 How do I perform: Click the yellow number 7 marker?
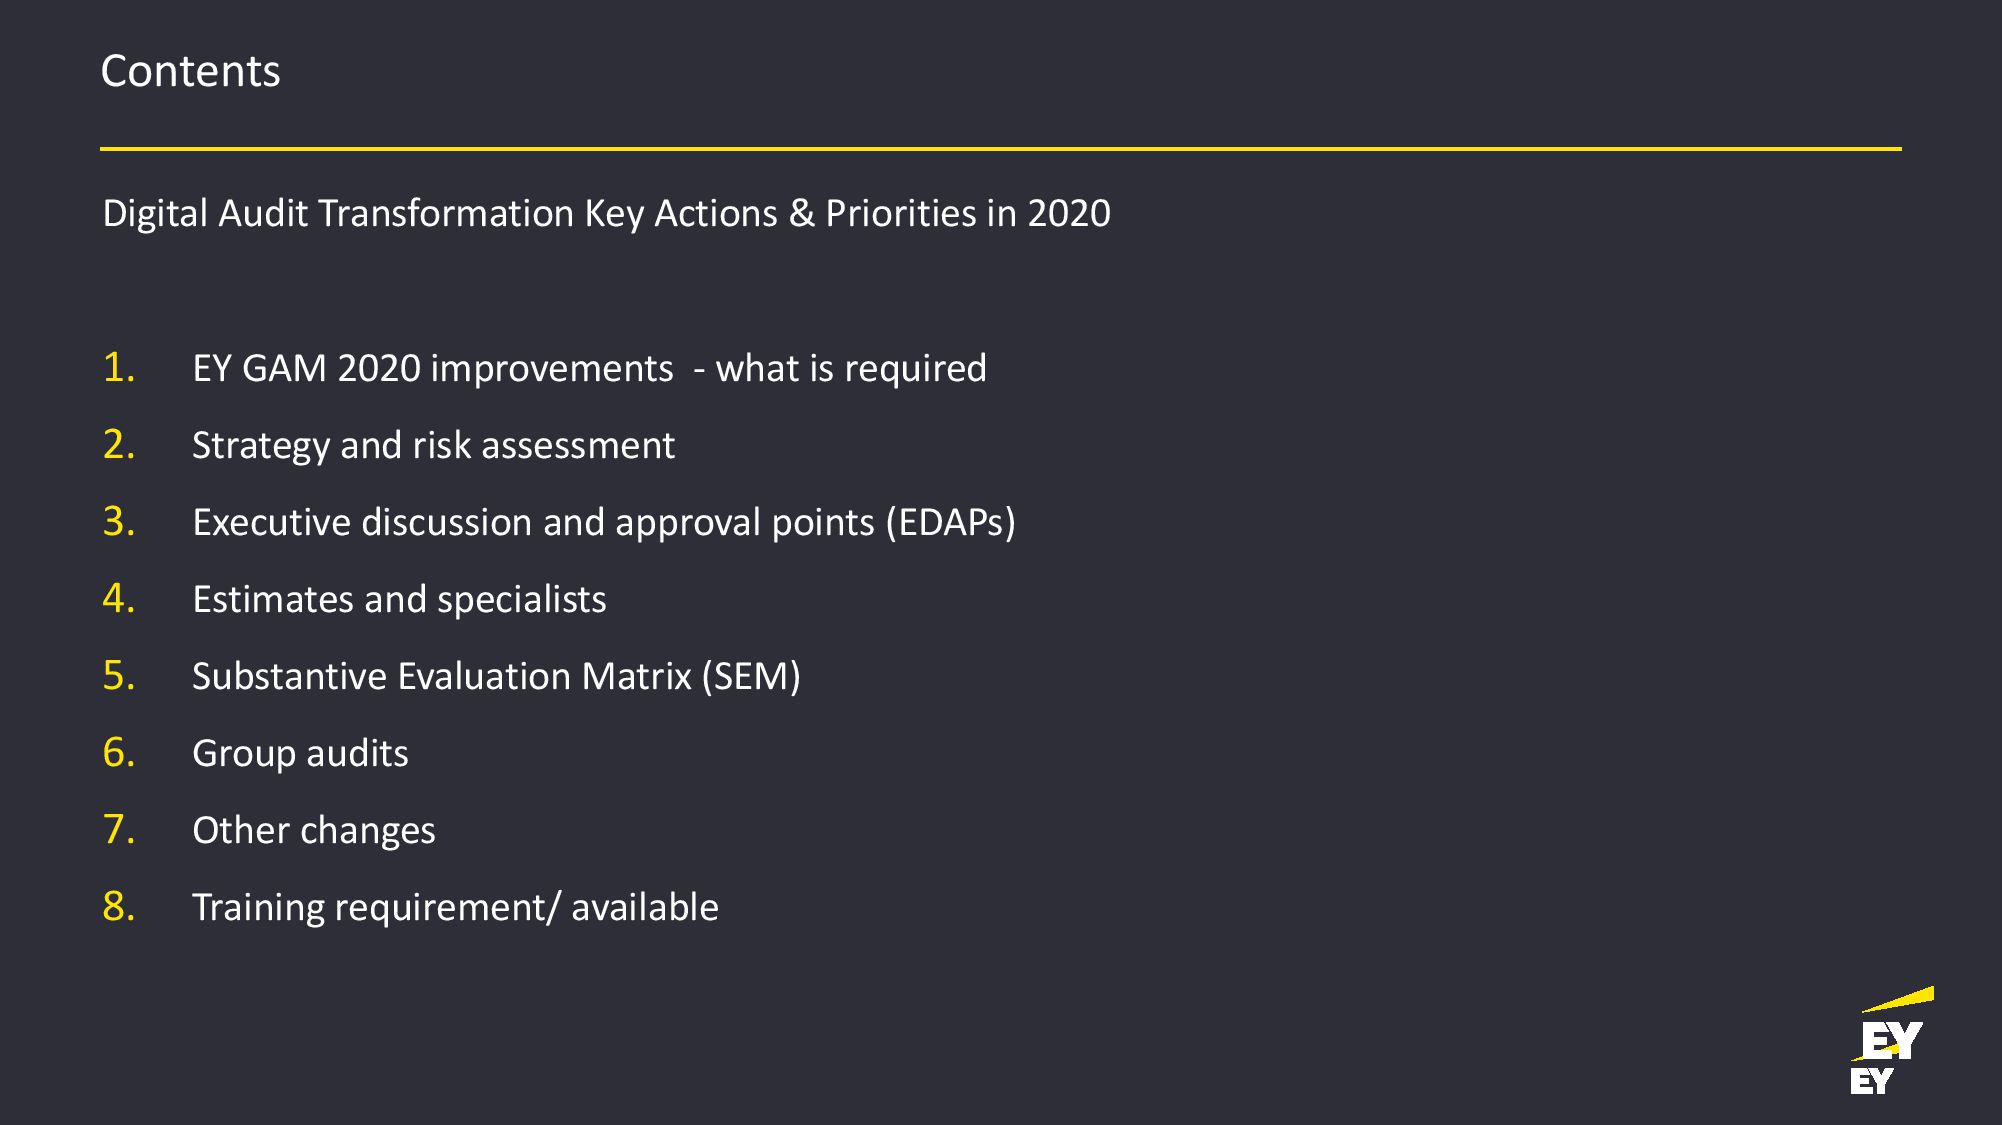coord(119,829)
